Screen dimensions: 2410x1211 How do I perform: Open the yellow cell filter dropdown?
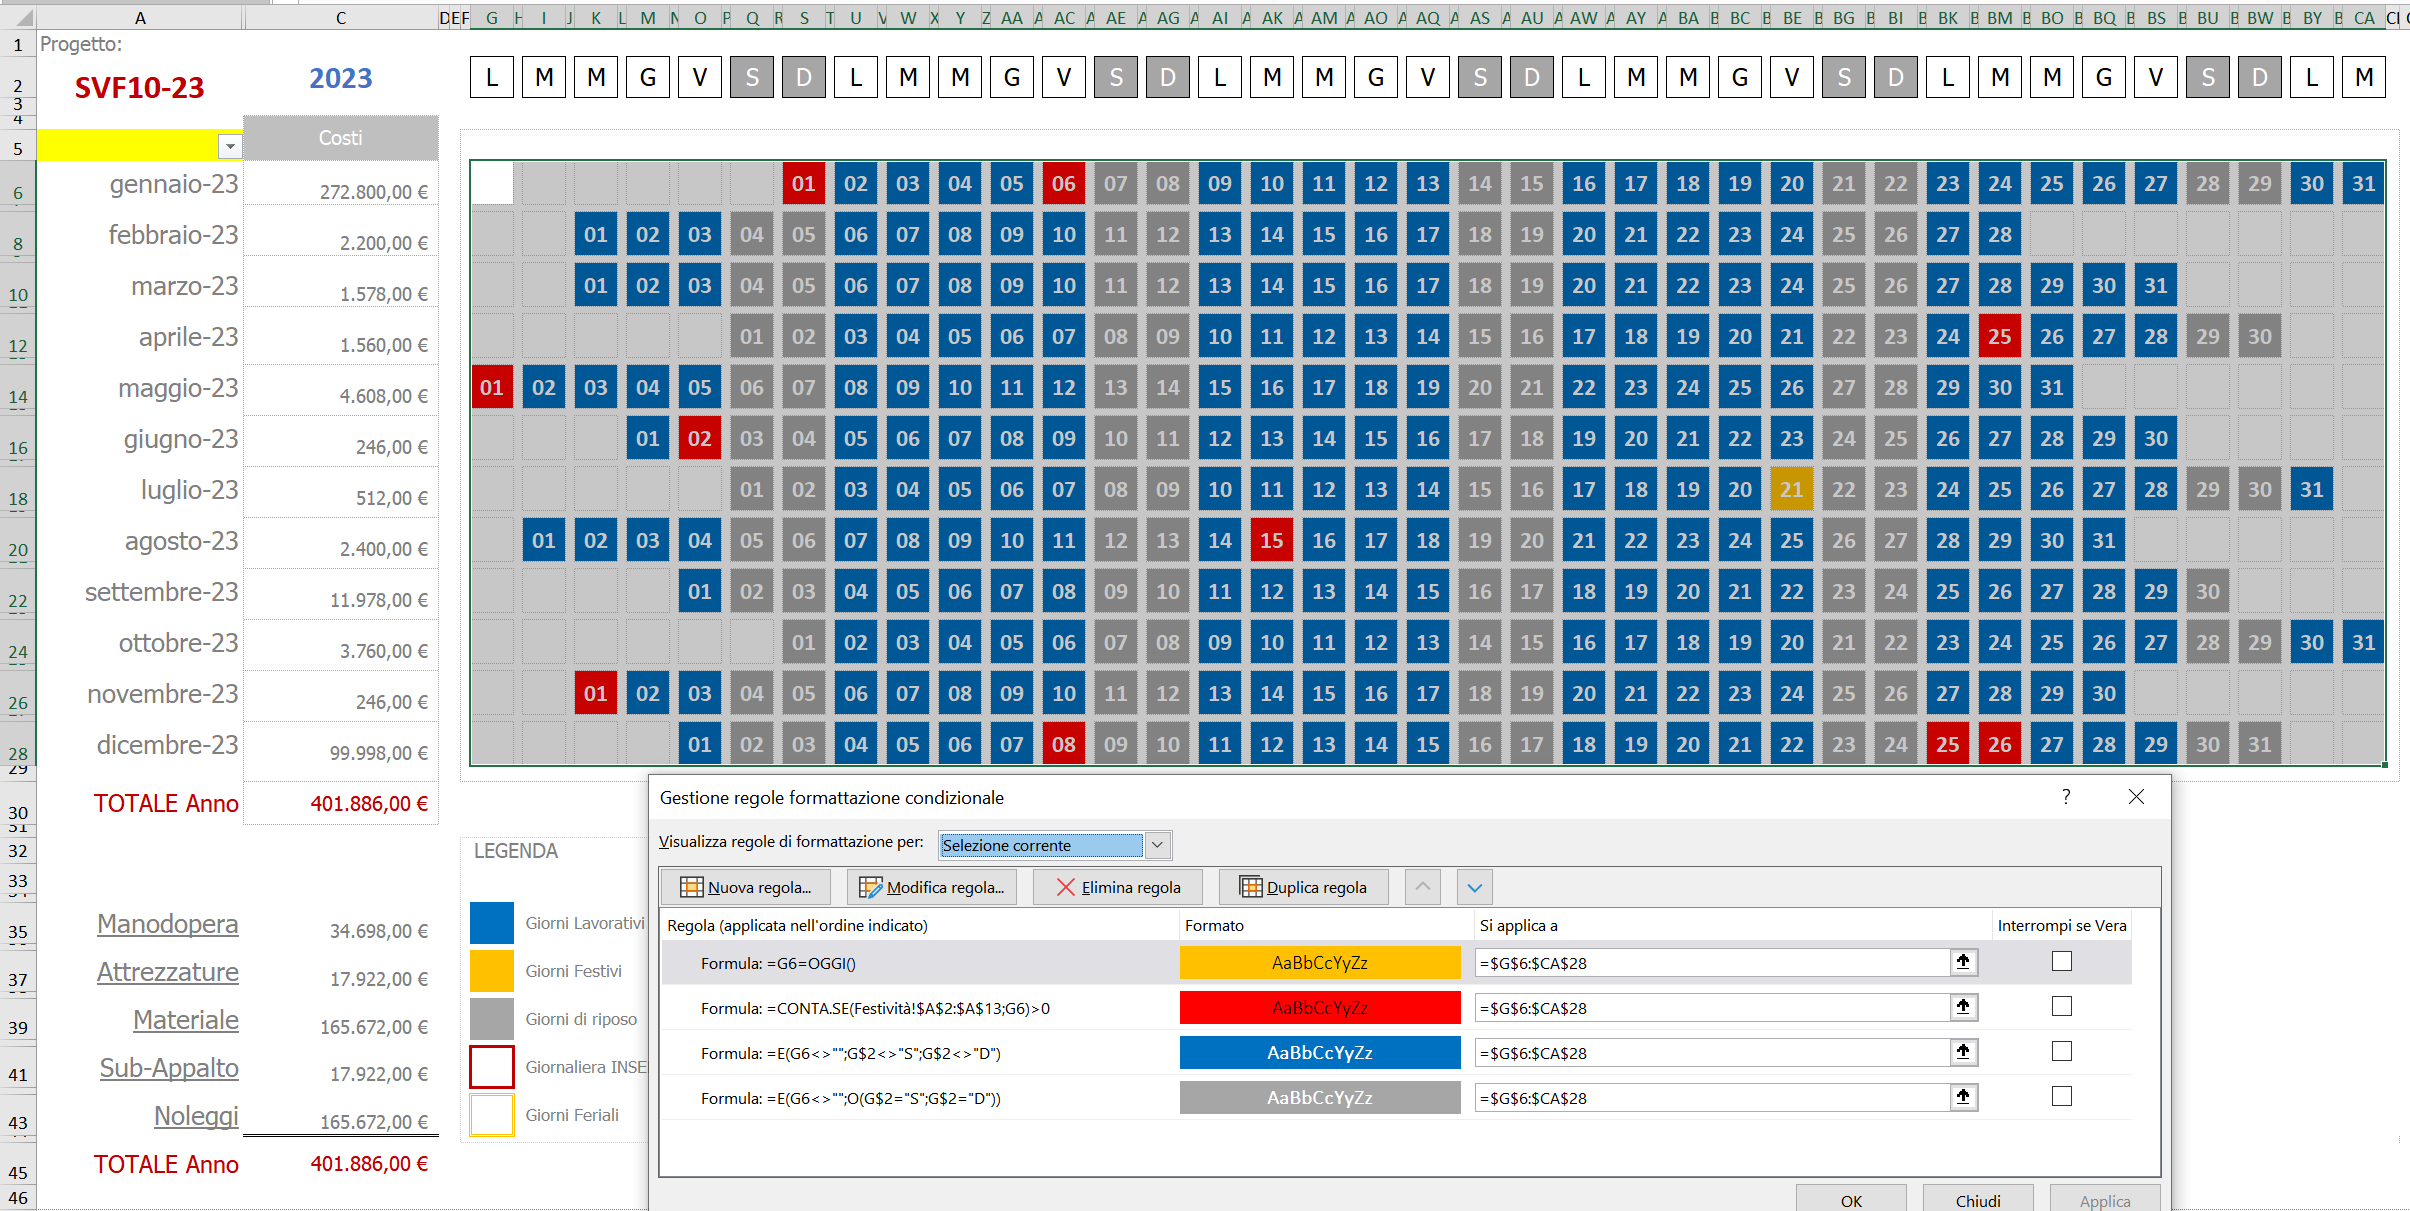click(x=230, y=147)
